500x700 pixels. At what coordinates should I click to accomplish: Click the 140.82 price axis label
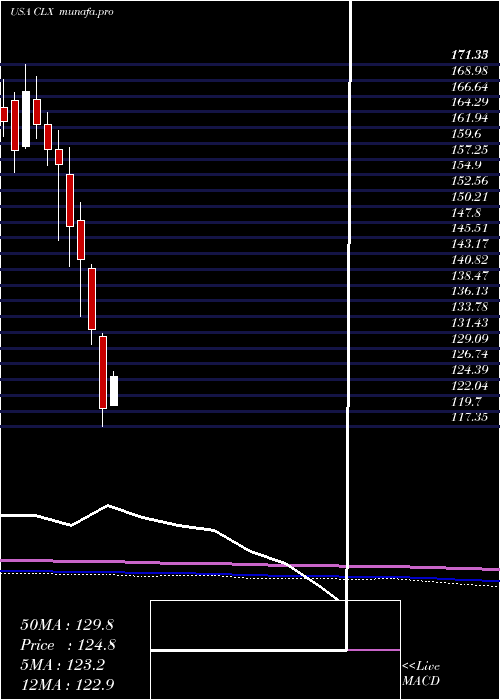[x=469, y=260]
